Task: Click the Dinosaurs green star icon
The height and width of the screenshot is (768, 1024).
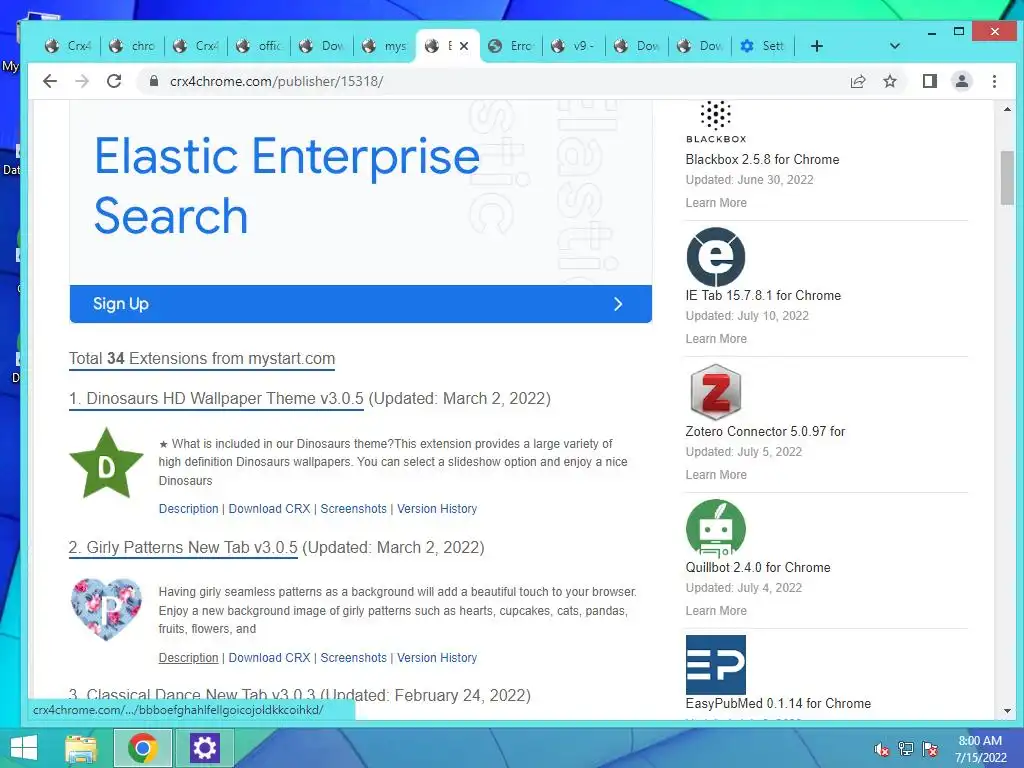Action: coord(106,464)
